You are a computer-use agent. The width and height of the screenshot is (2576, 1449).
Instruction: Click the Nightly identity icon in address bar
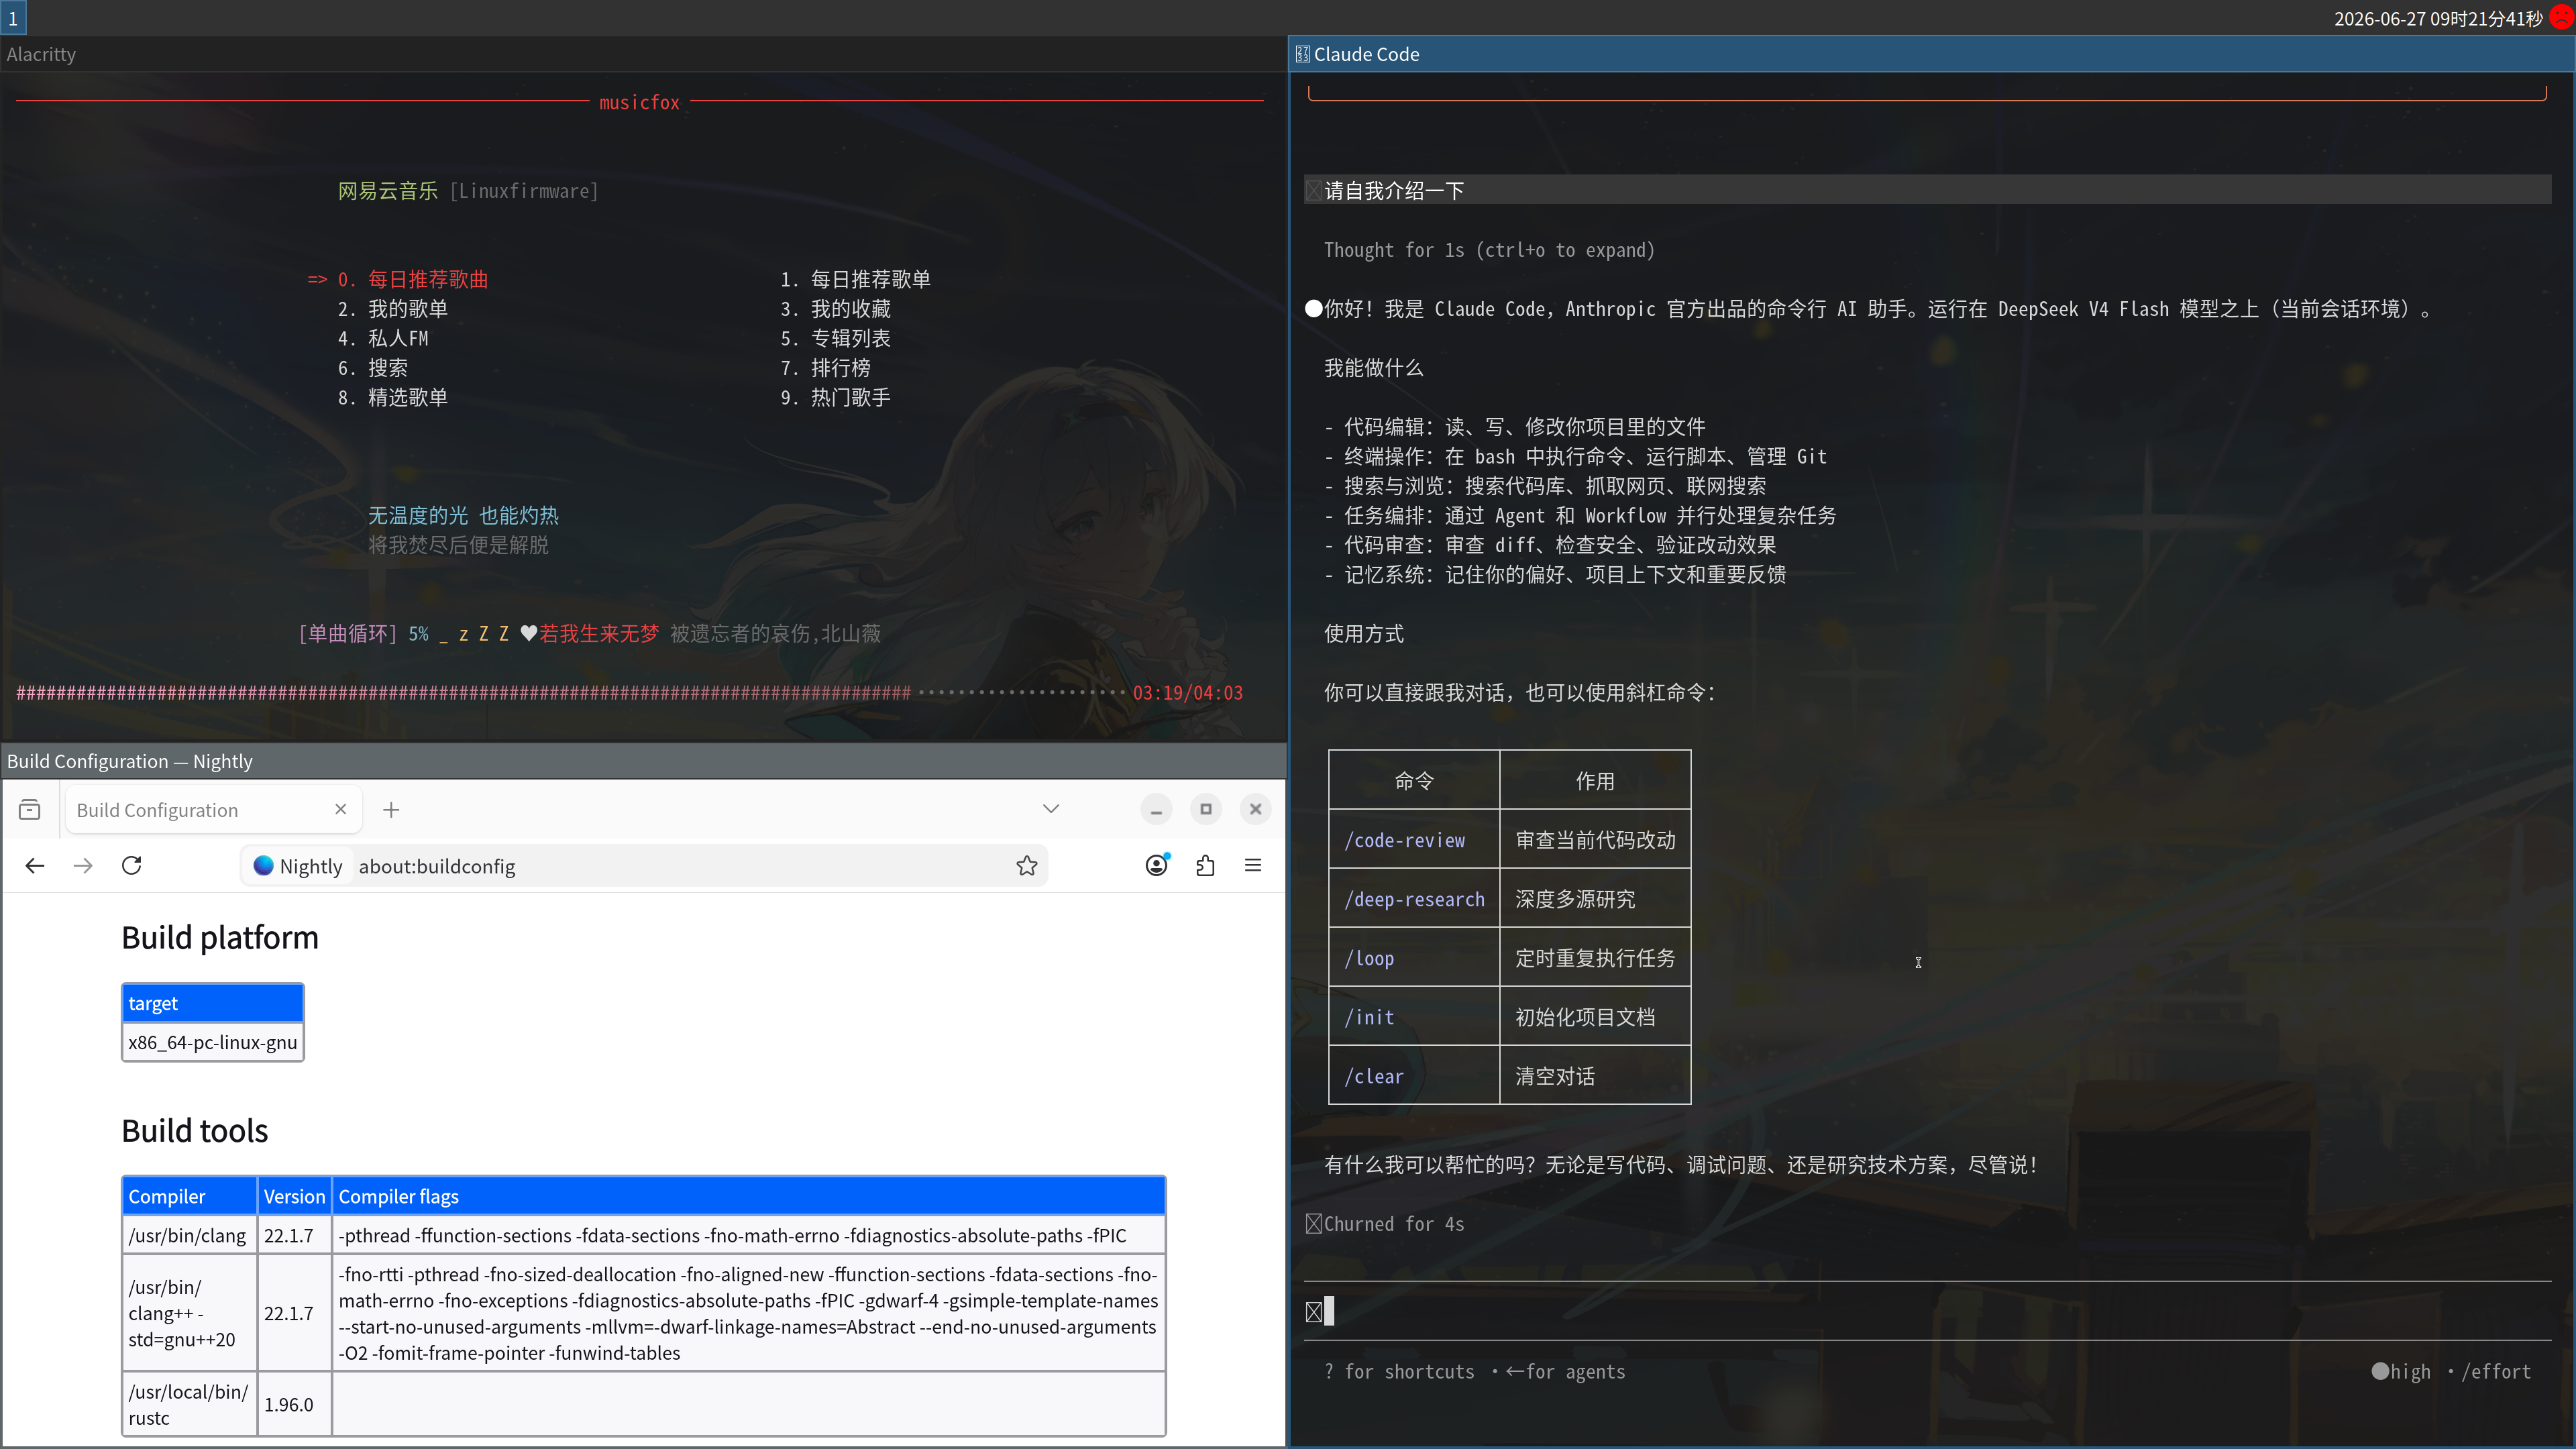[x=297, y=866]
